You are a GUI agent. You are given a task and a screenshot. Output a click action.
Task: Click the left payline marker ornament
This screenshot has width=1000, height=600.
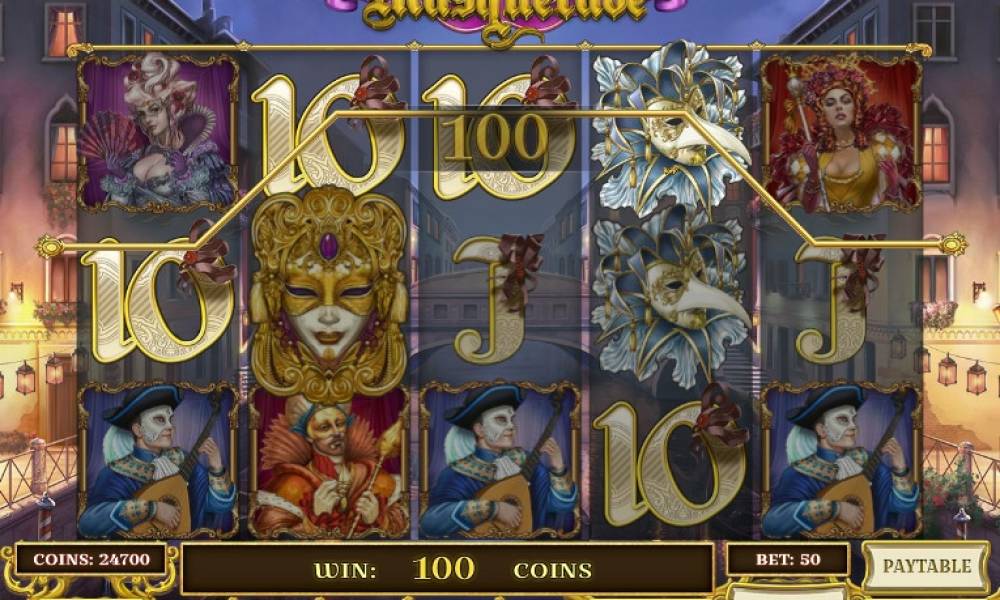click(50, 246)
